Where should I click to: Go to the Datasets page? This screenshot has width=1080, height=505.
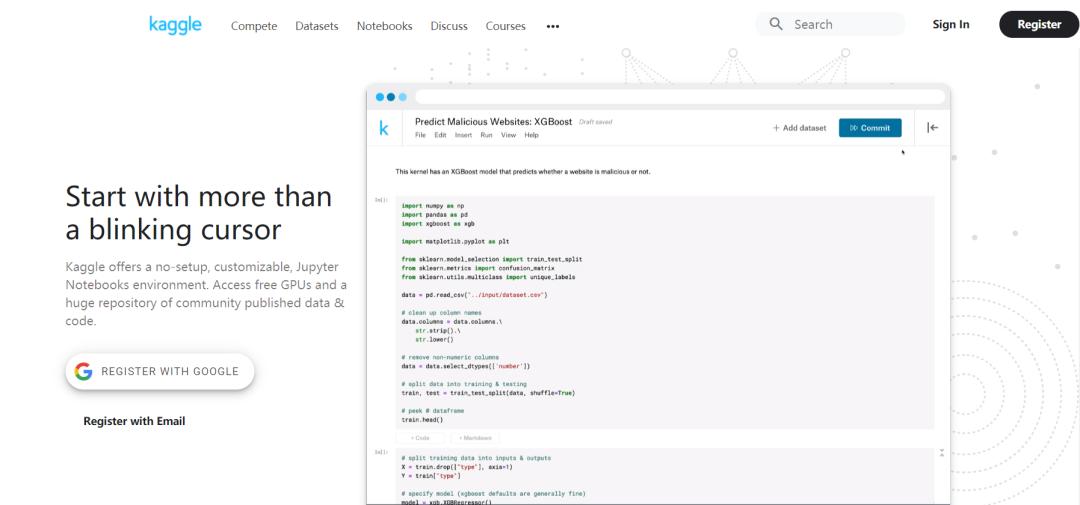[317, 26]
